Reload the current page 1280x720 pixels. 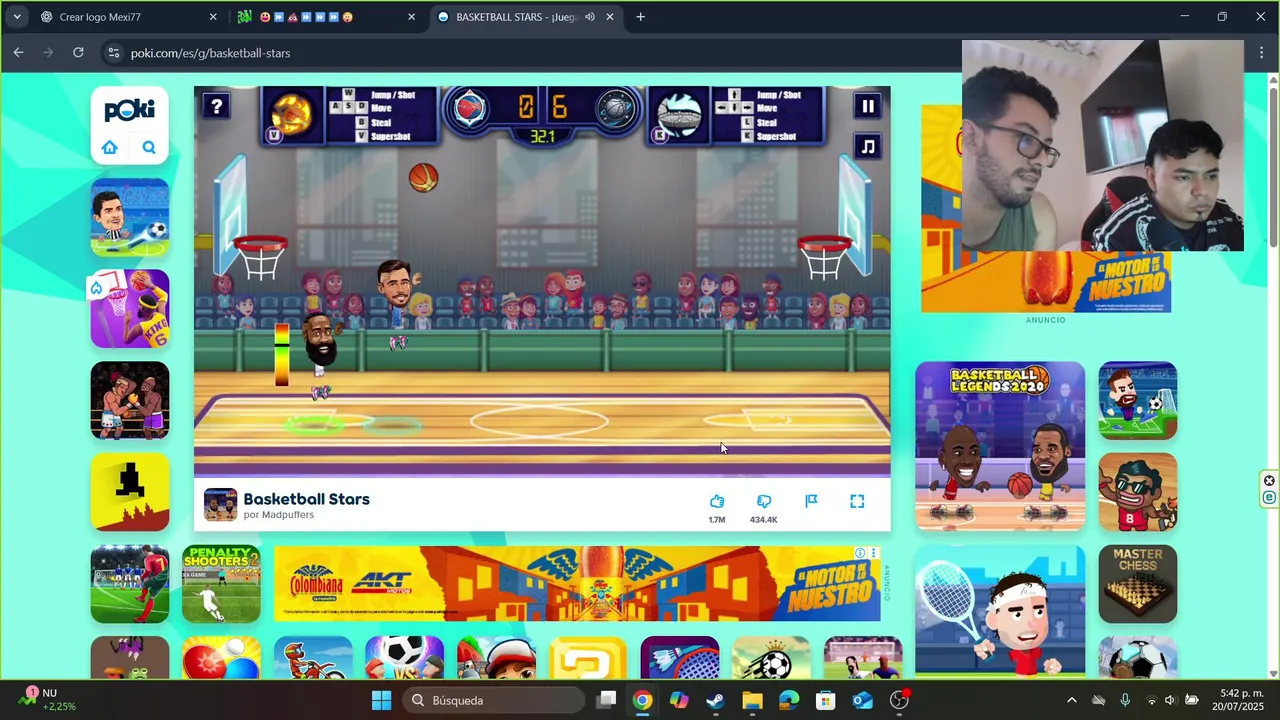78,52
